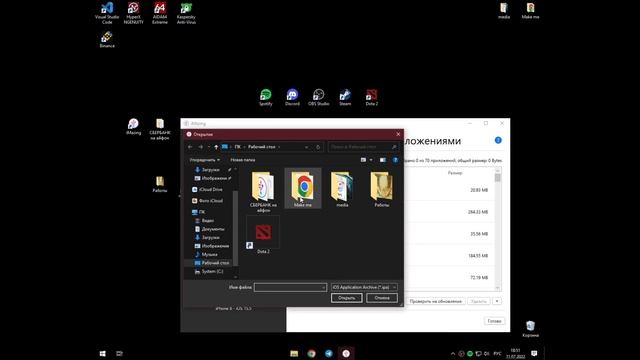Go forward using the dialog's forward arrow
The image size is (640, 360).
pyautogui.click(x=200, y=147)
